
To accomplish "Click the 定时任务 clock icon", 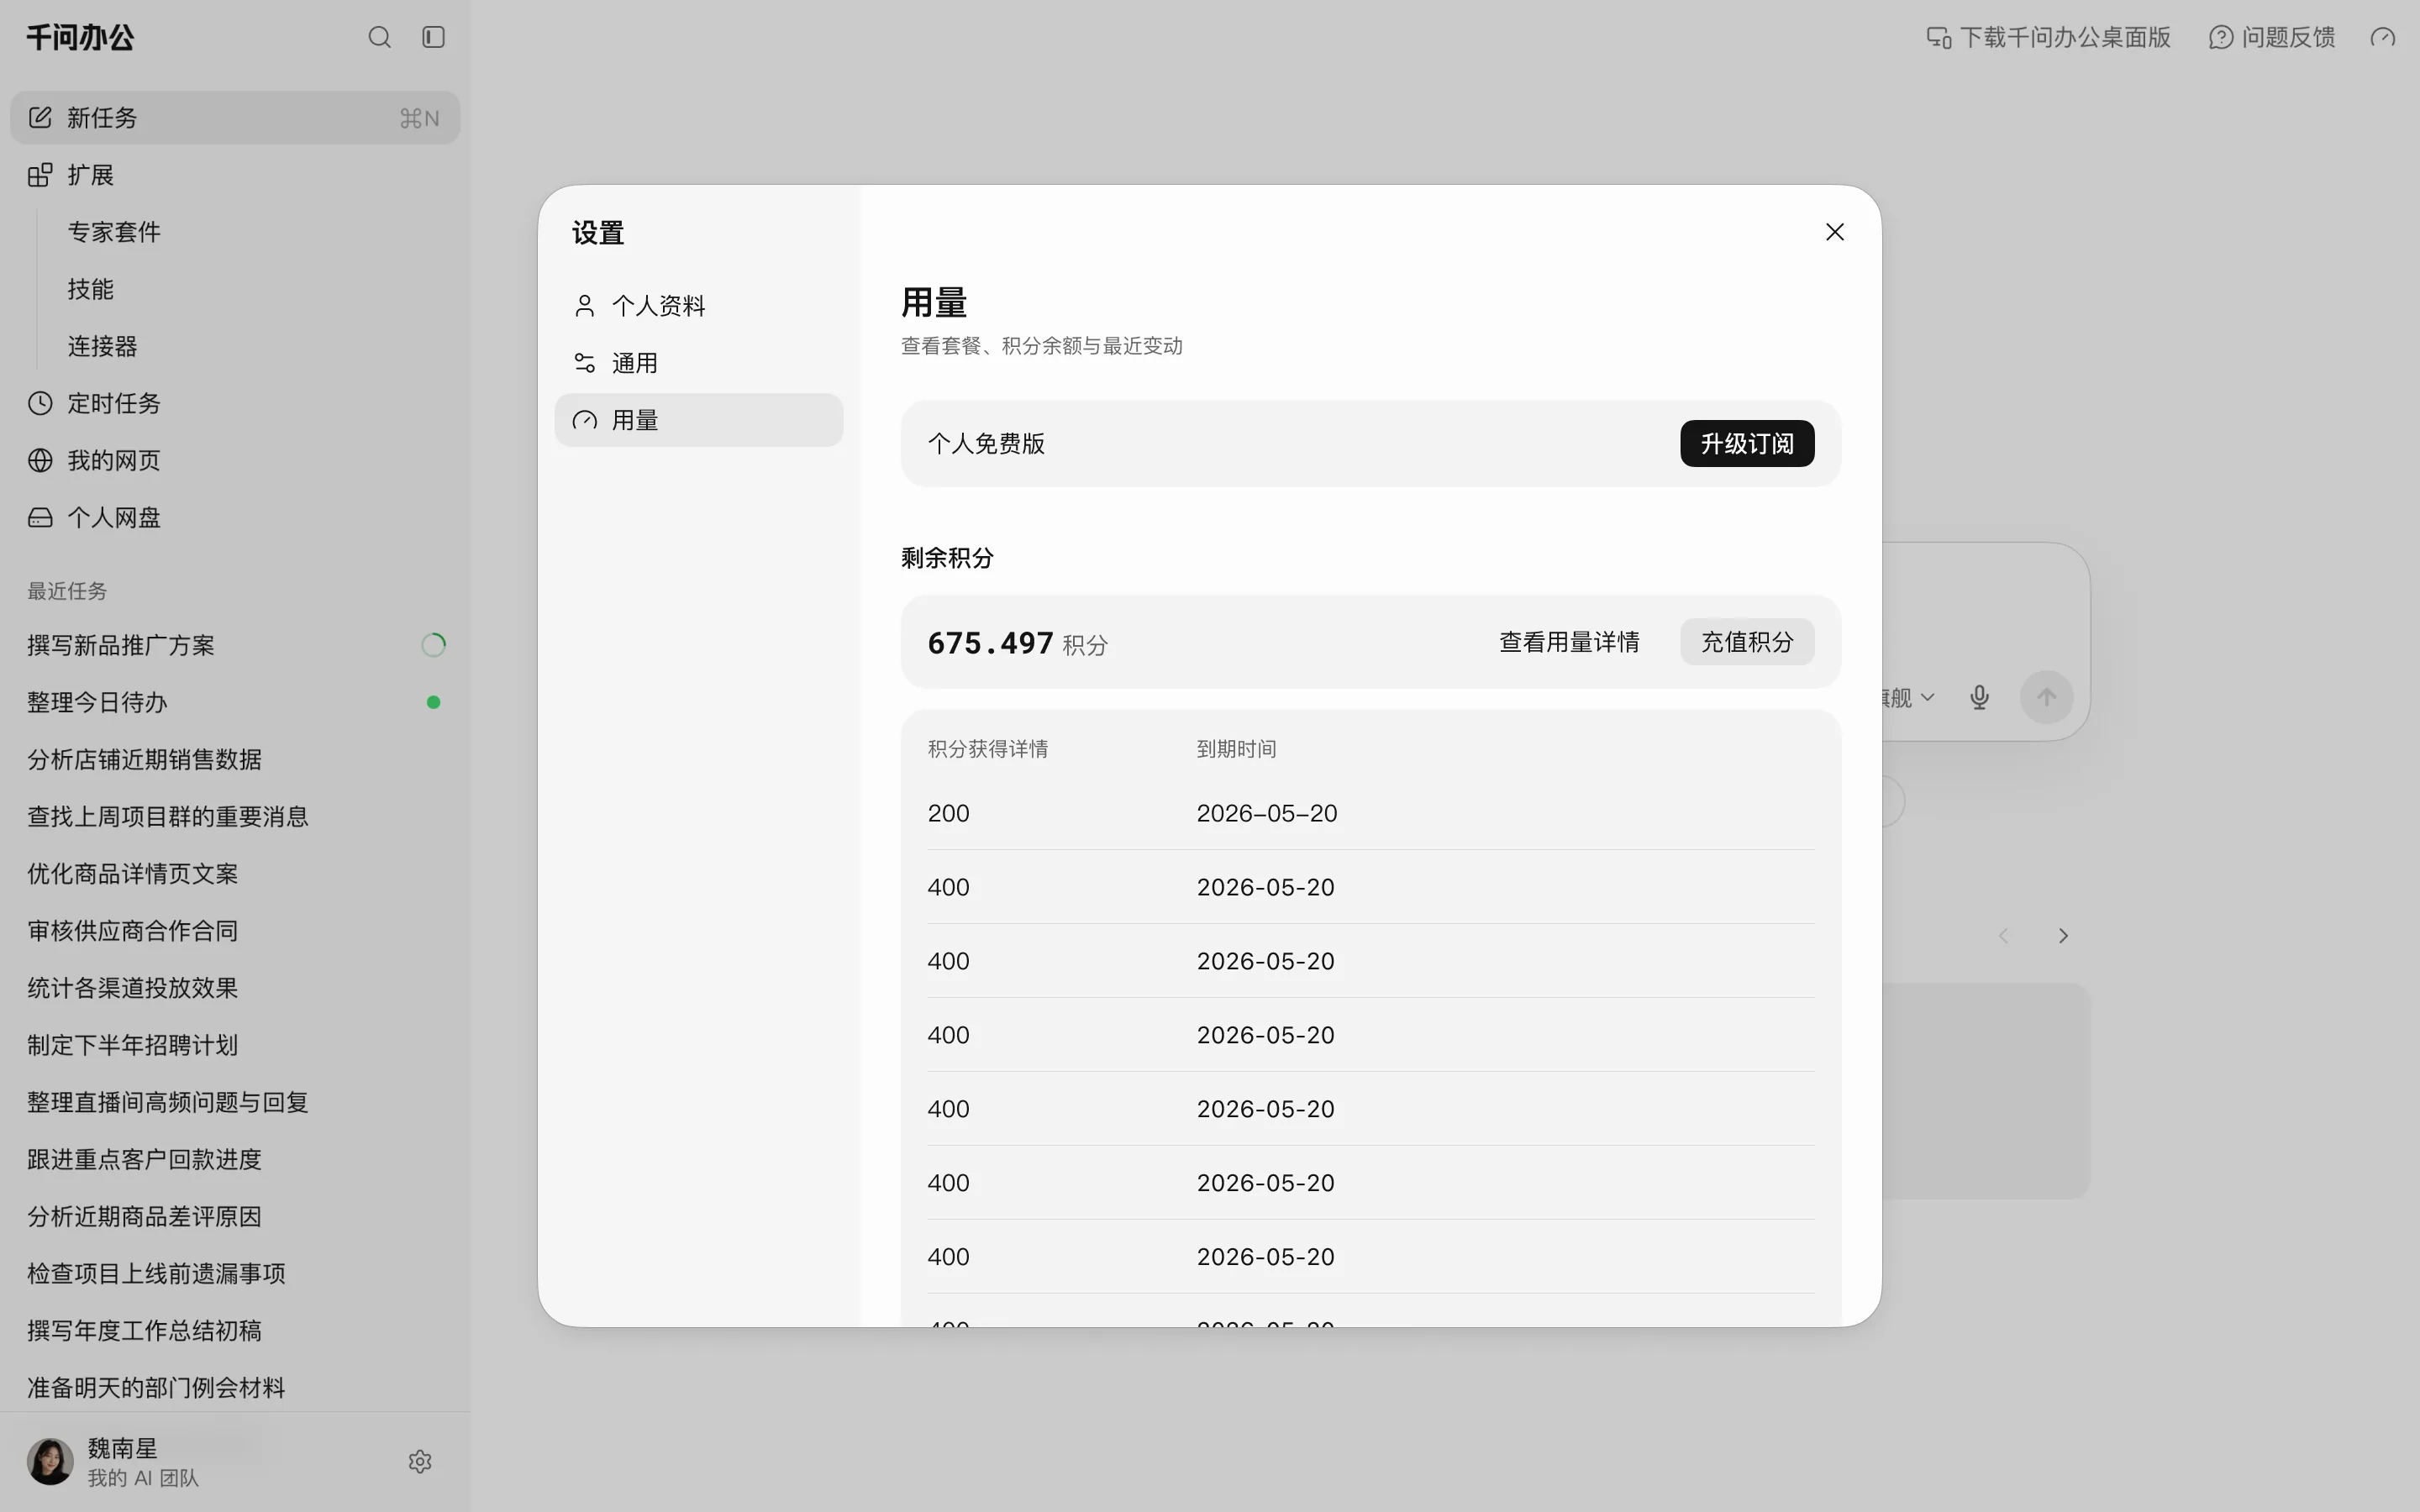I will pos(40,403).
